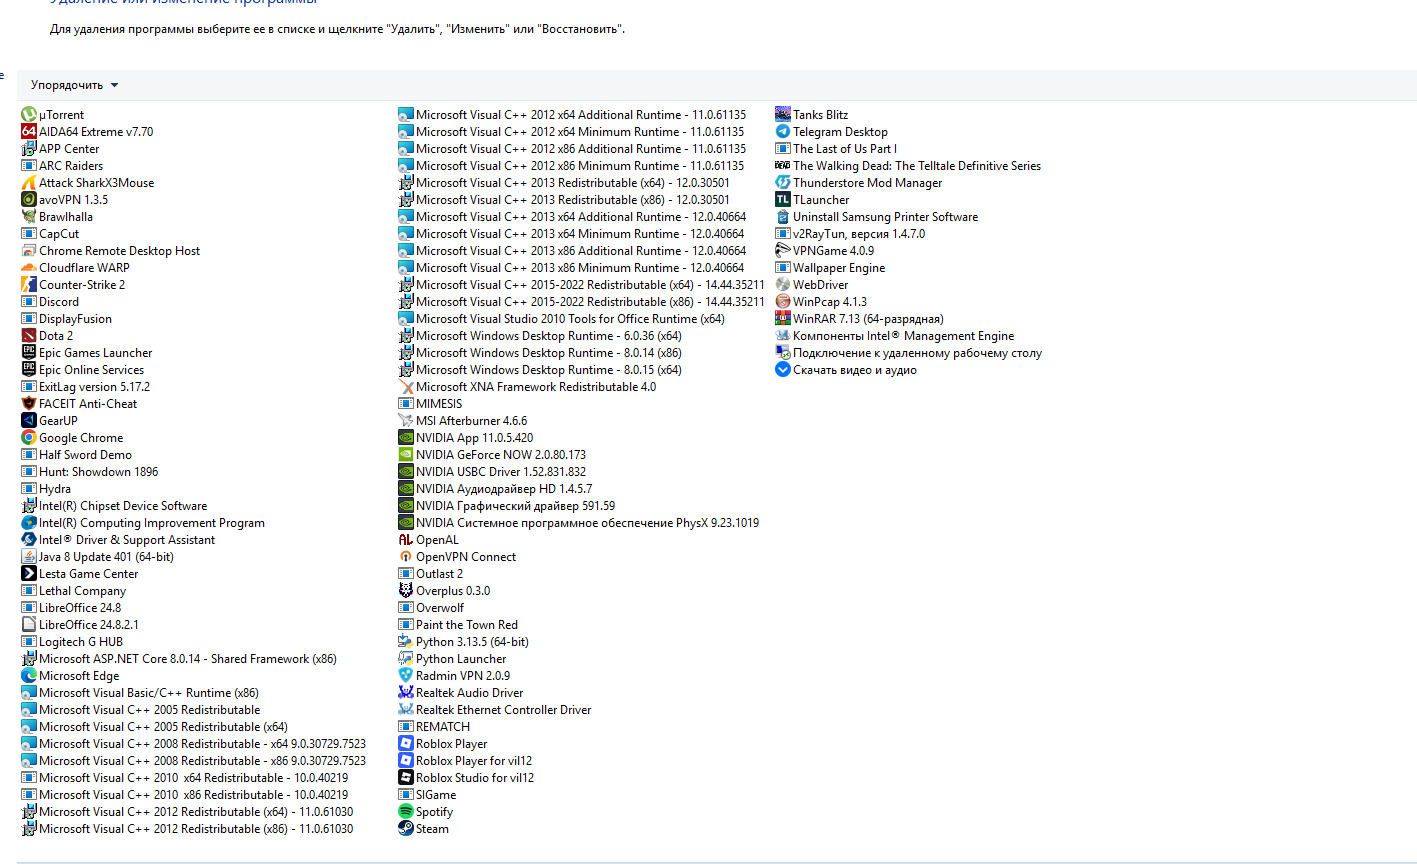Select Microsoft Visual C++ 2010 x64 Redistributable

[x=185, y=778]
